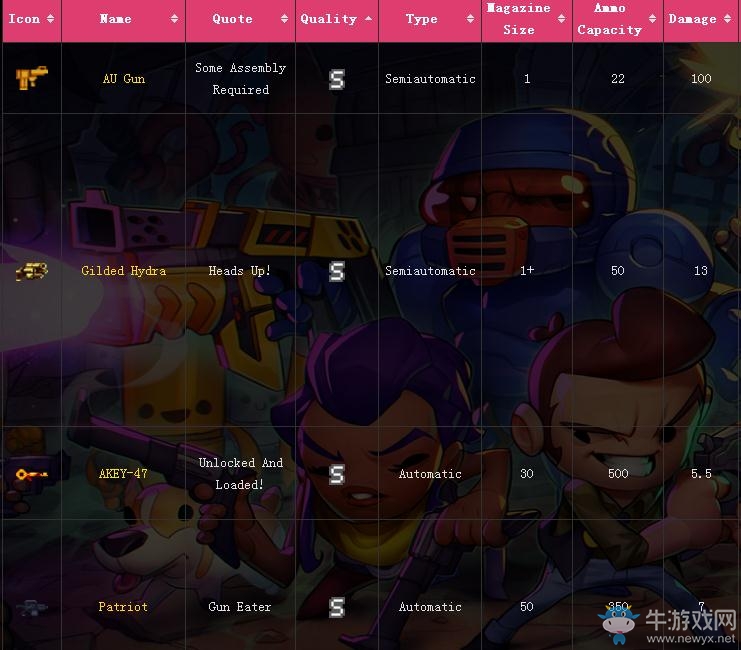Click AU Gun's magazine size value 1
The height and width of the screenshot is (650, 741).
(x=527, y=79)
